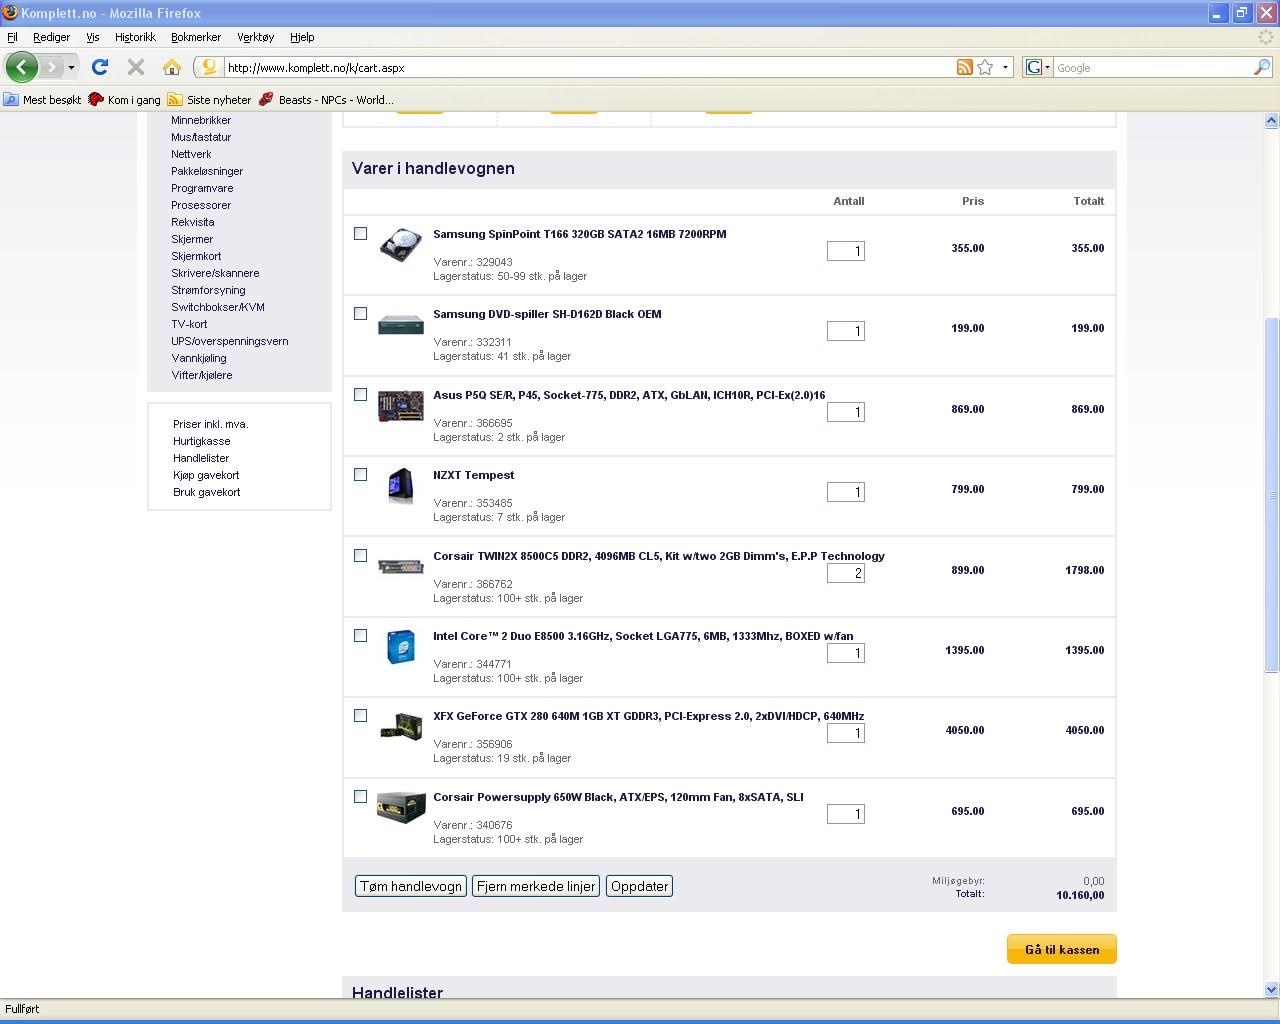The width and height of the screenshot is (1280, 1024).
Task: Open the XFX GeForce GTX 280 product link
Action: coord(648,716)
